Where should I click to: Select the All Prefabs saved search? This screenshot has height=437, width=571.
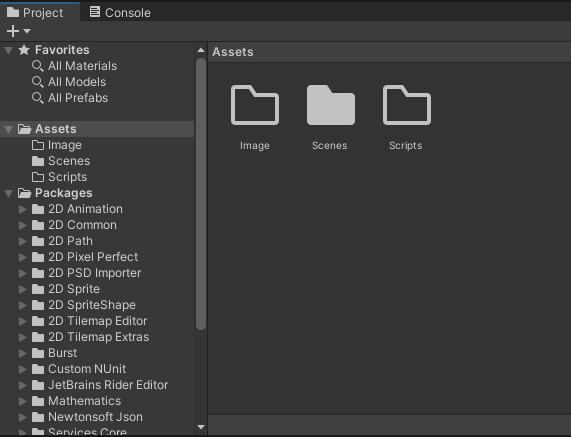tap(78, 98)
